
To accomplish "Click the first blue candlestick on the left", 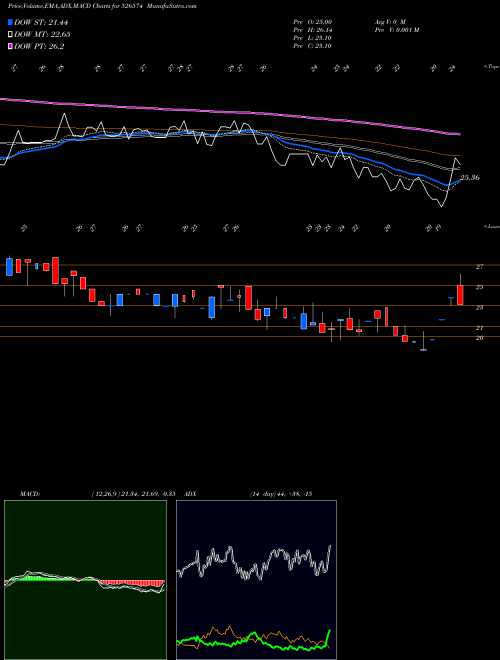I will (9, 267).
